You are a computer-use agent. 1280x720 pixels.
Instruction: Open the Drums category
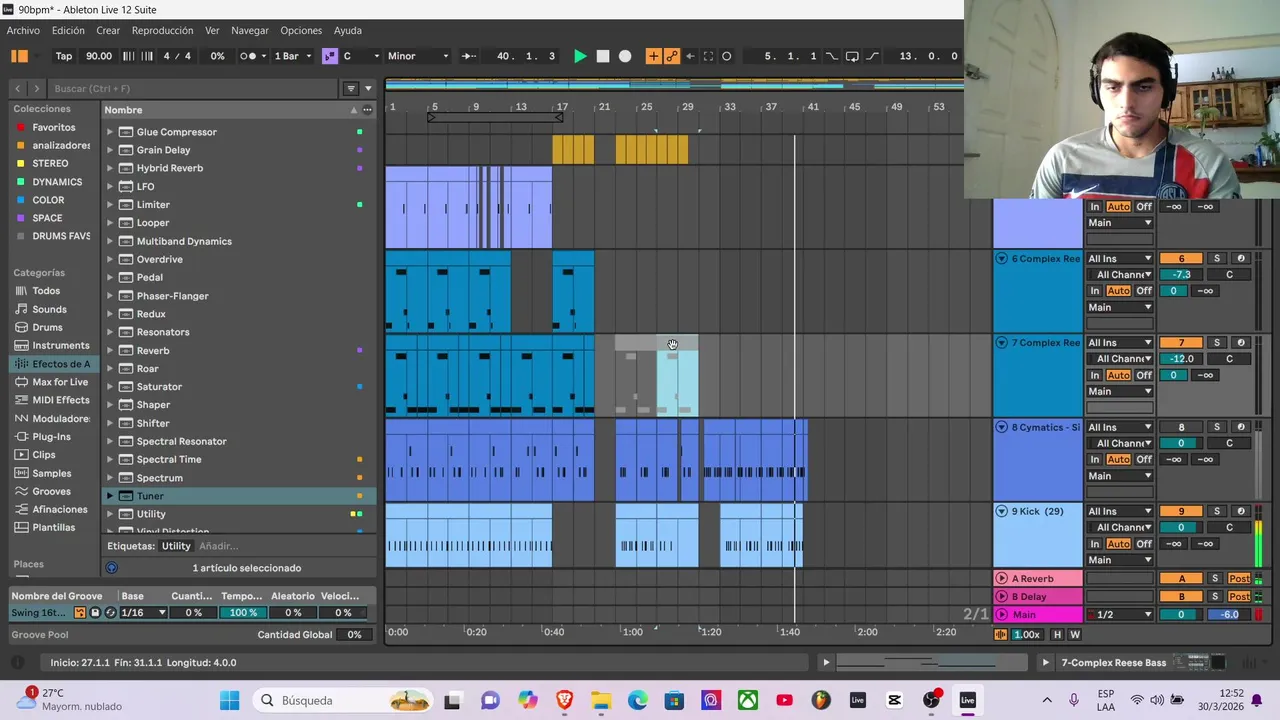click(47, 327)
